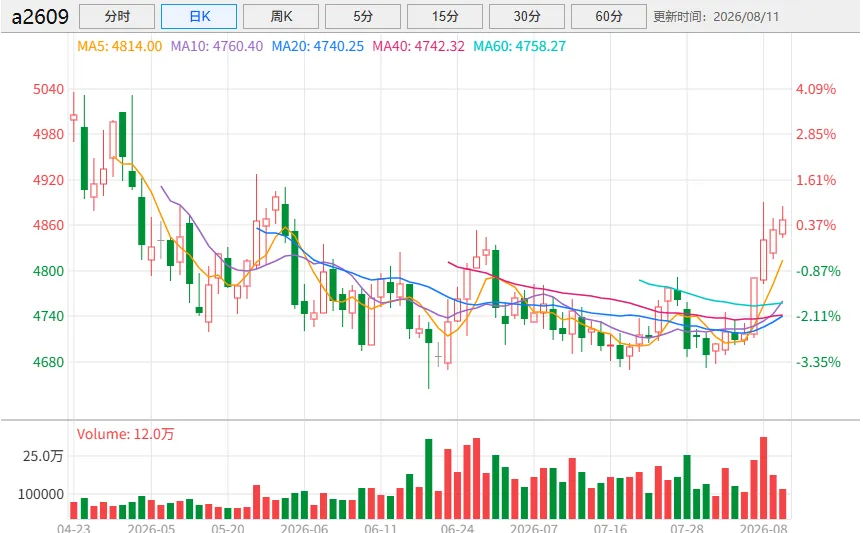Click the -2.11% percent axis label
The width and height of the screenshot is (863, 533).
click(818, 316)
